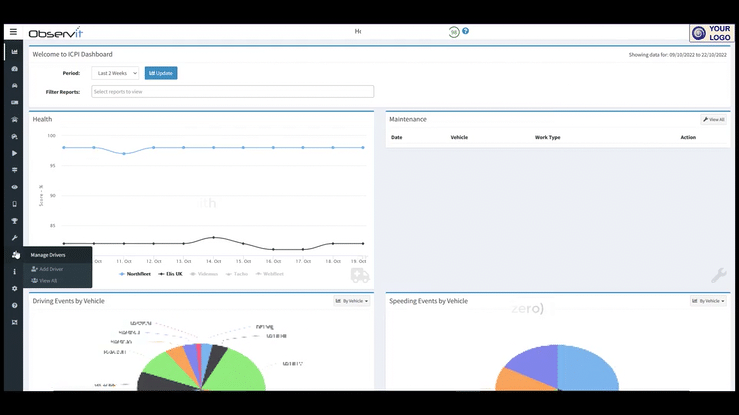The width and height of the screenshot is (739, 415).
Task: Expand By Vehicle dropdown for Driving Events
Action: tap(352, 301)
